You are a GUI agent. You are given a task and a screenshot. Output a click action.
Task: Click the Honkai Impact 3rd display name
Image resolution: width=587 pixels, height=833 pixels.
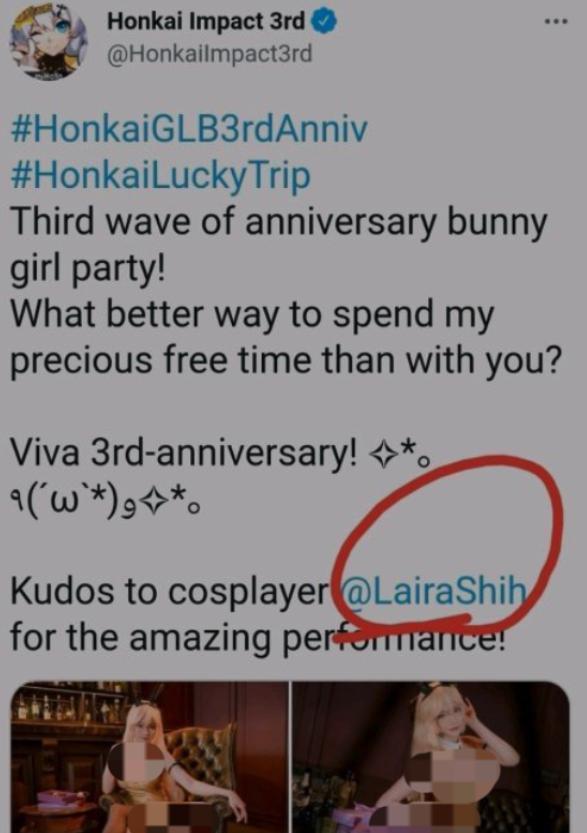tap(206, 22)
